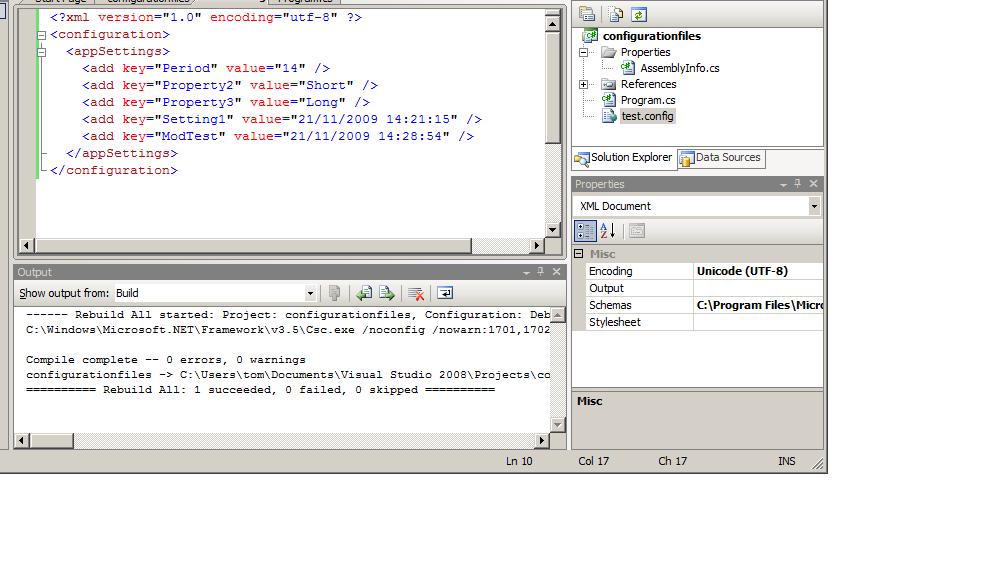Click the Alphabetical sort icon in Properties panel
997x587 pixels.
pyautogui.click(x=608, y=231)
